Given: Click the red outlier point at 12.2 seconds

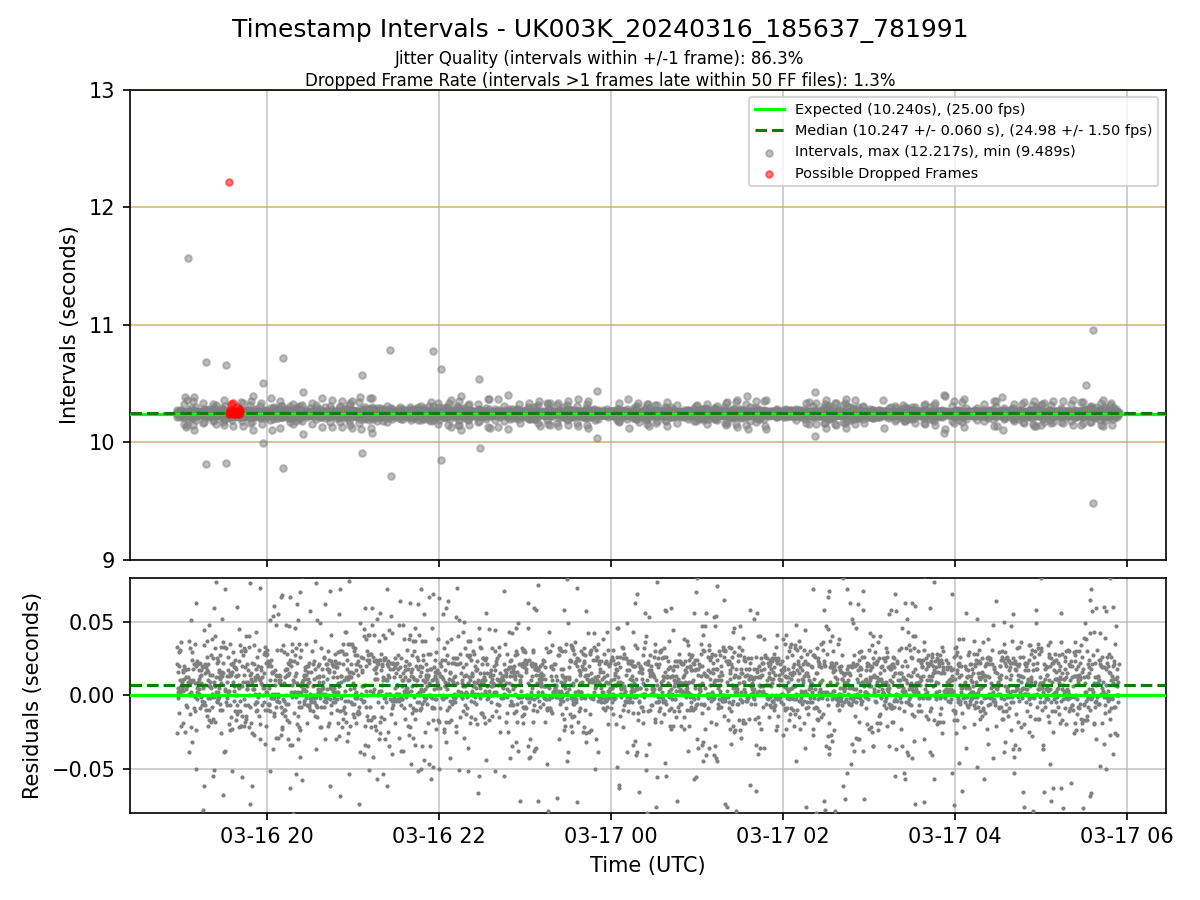Looking at the screenshot, I should tap(229, 182).
